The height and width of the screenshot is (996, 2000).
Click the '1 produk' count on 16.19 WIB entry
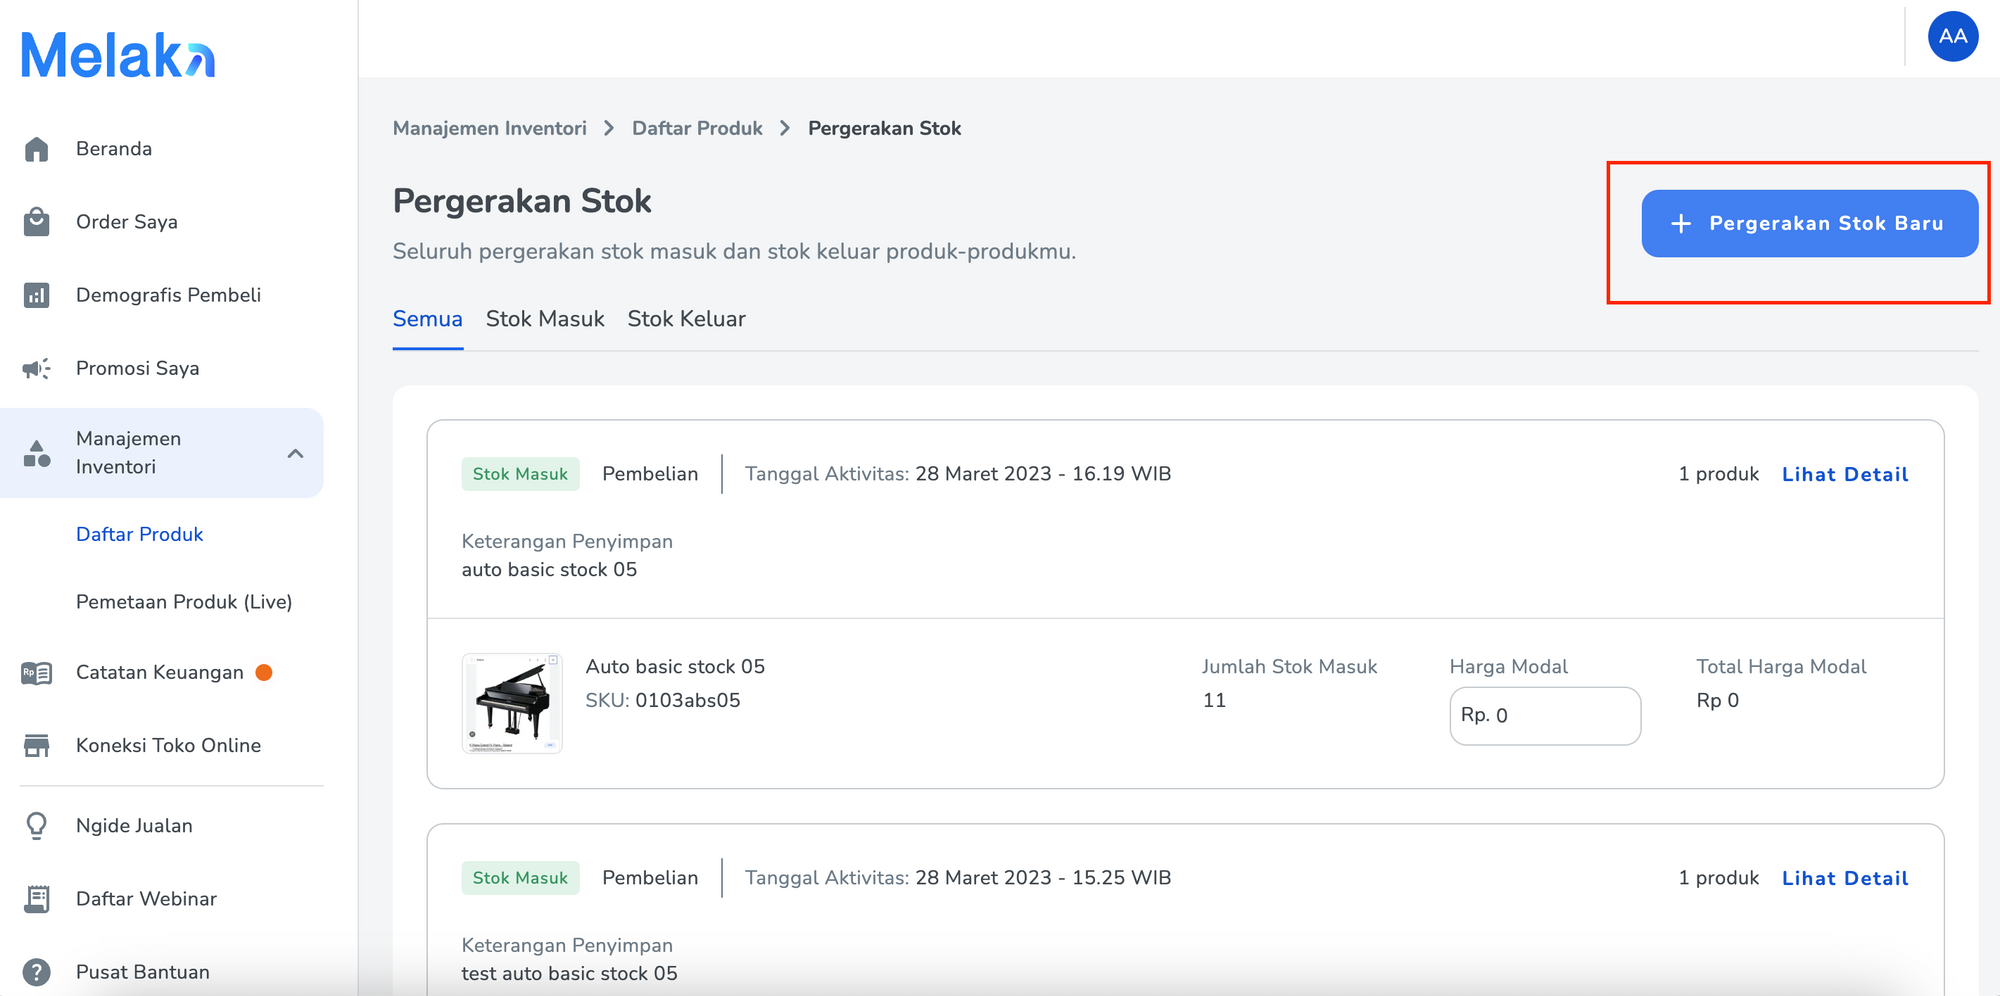[1718, 474]
